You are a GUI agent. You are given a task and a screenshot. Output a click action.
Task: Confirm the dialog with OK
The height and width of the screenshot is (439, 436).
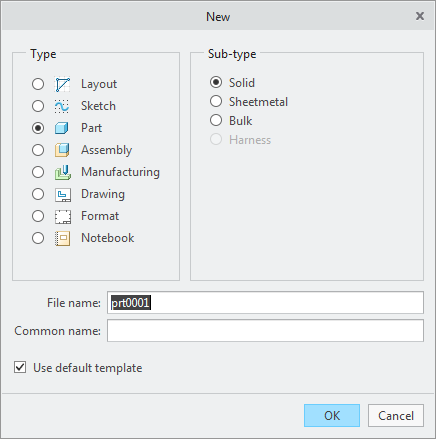[332, 416]
